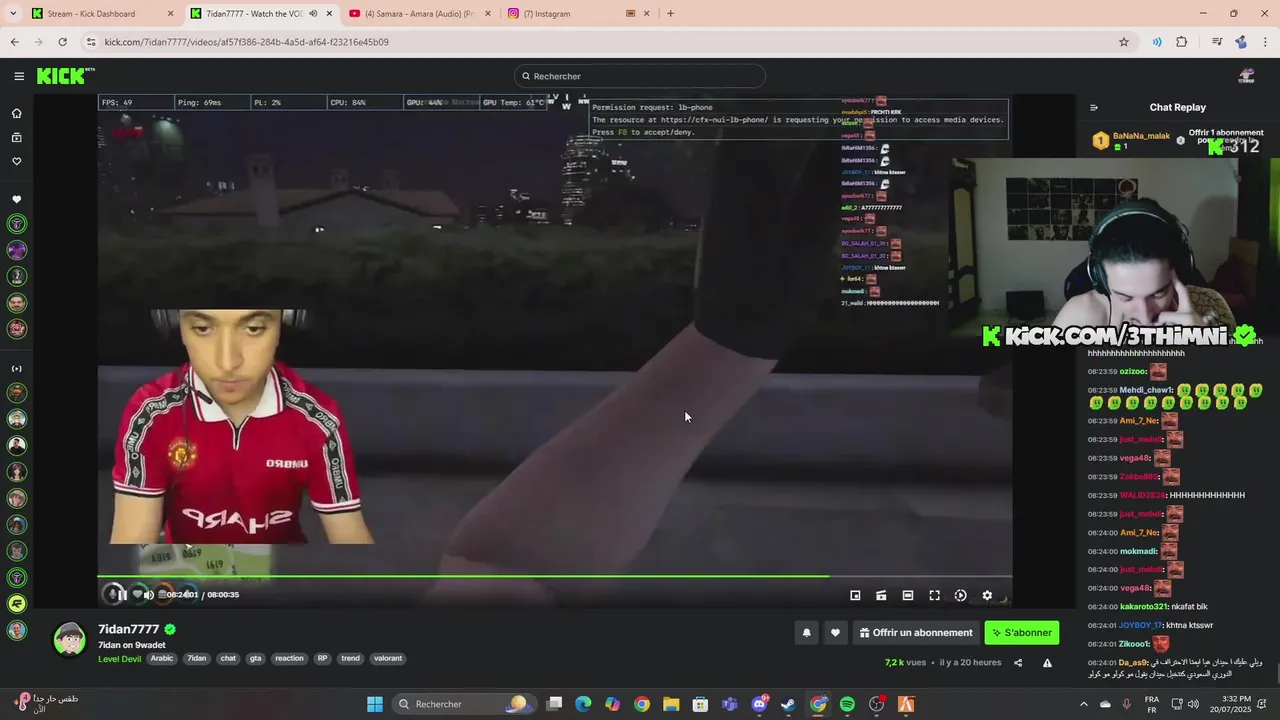
Task: Open BaNaNa_malak top gifter entry
Action: pyautogui.click(x=1130, y=140)
